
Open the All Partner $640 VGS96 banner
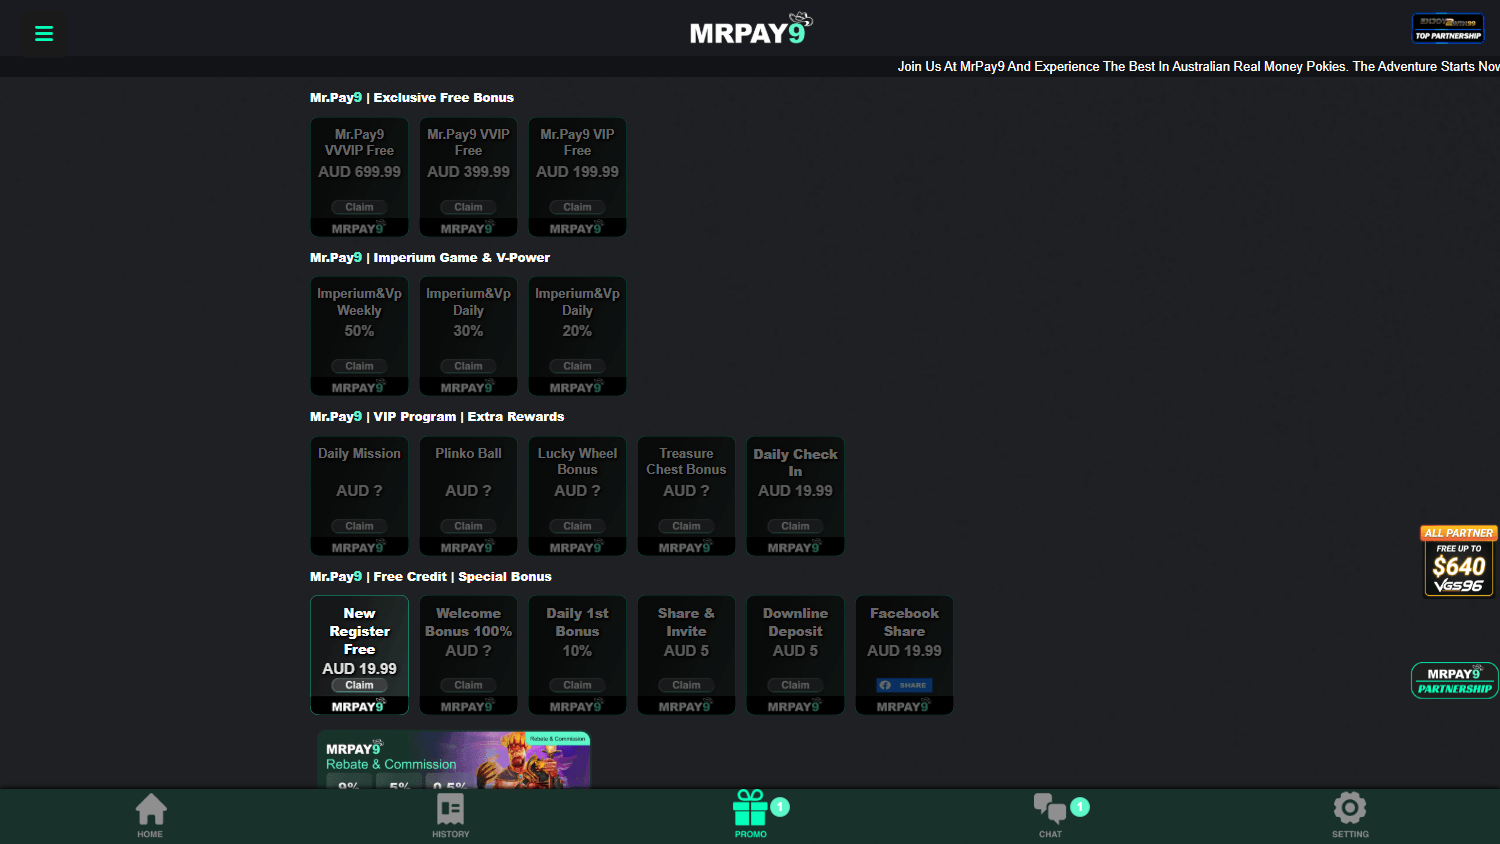(x=1459, y=561)
